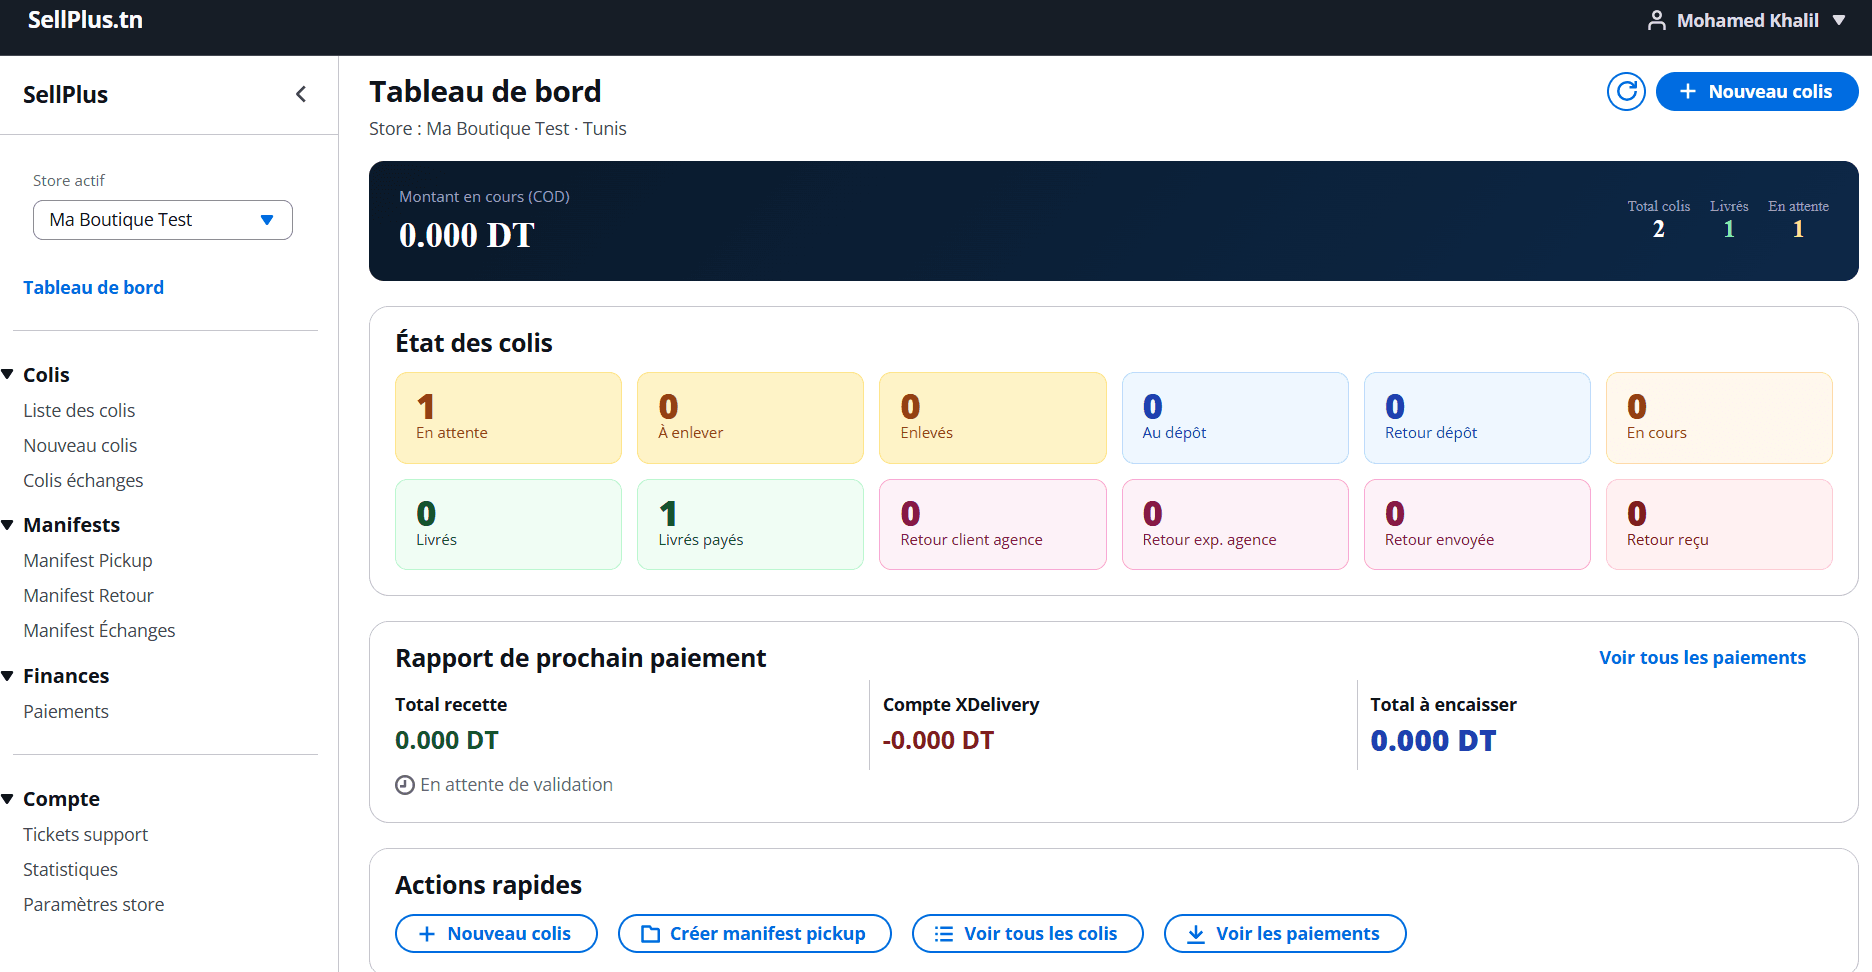Image resolution: width=1872 pixels, height=972 pixels.
Task: Open the Livrés status card
Action: [508, 525]
